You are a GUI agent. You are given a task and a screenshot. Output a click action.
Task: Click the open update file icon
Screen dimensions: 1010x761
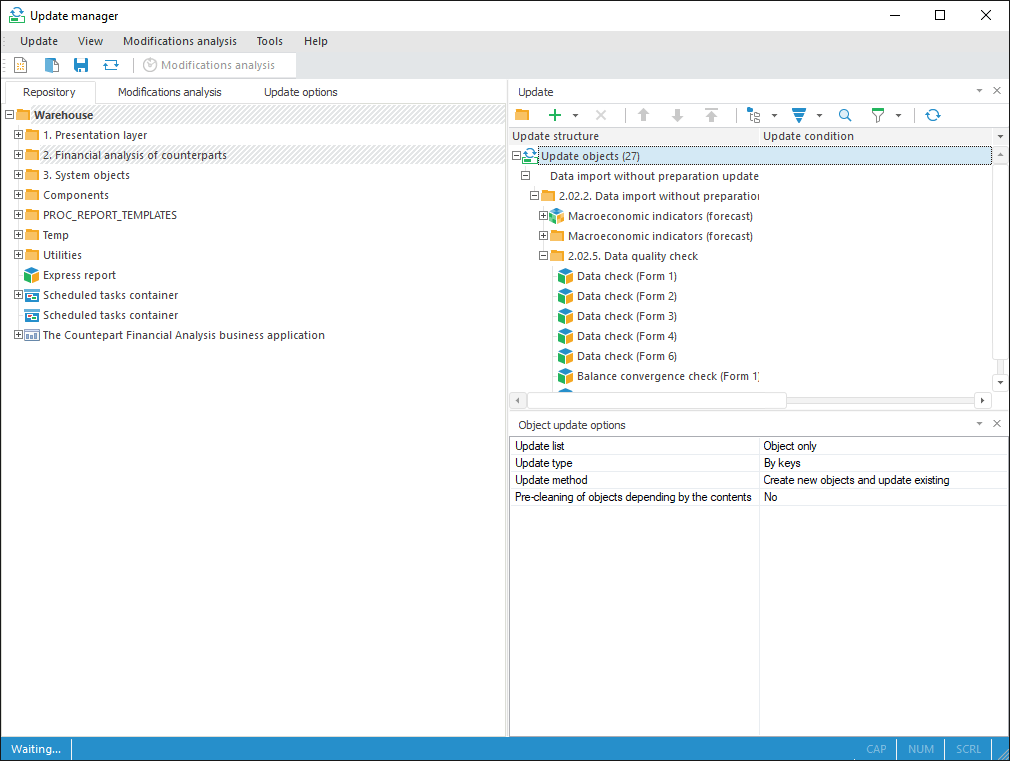51,65
